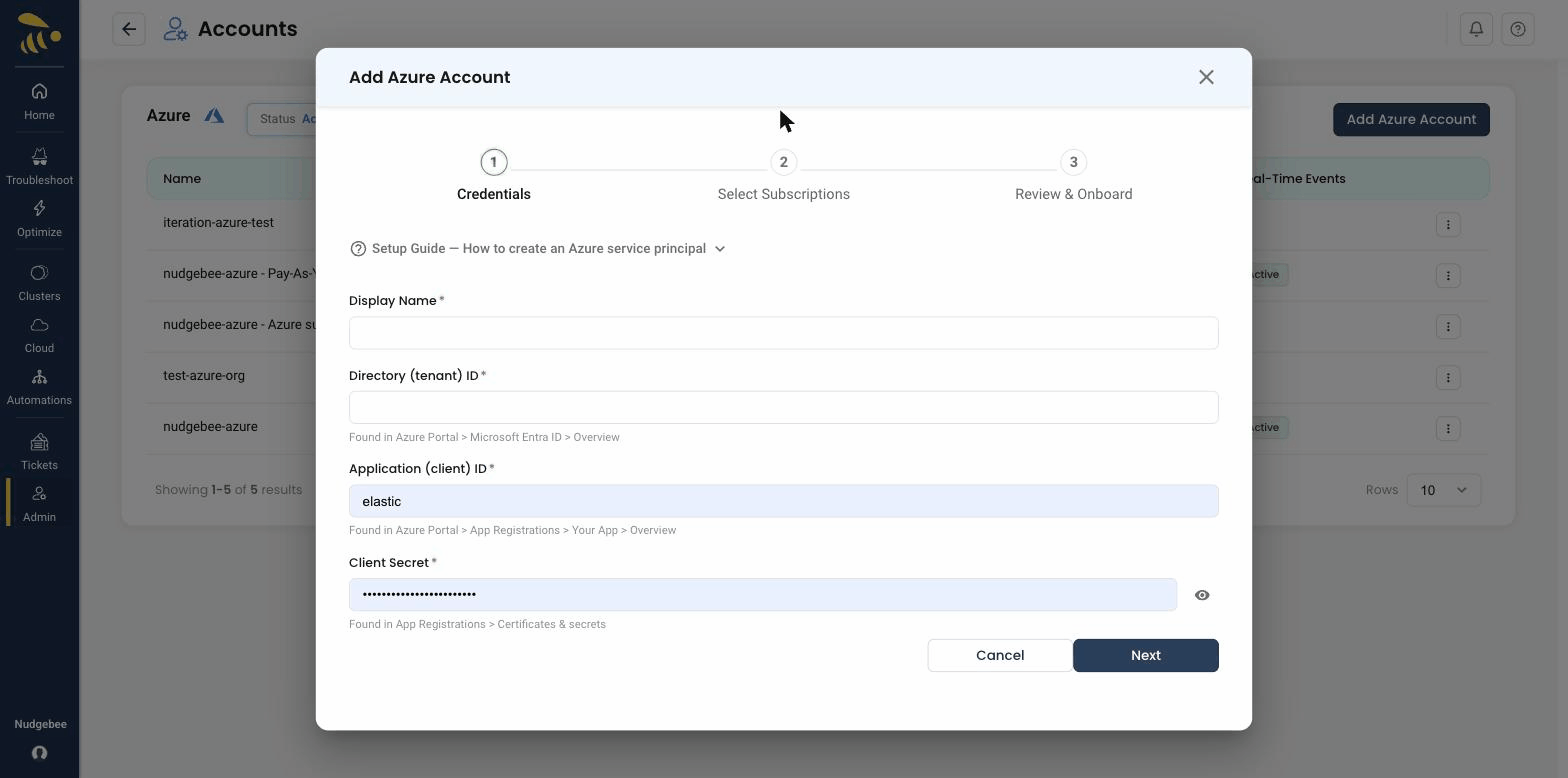The height and width of the screenshot is (778, 1568).
Task: Open the Cloud sidebar section
Action: 39,334
